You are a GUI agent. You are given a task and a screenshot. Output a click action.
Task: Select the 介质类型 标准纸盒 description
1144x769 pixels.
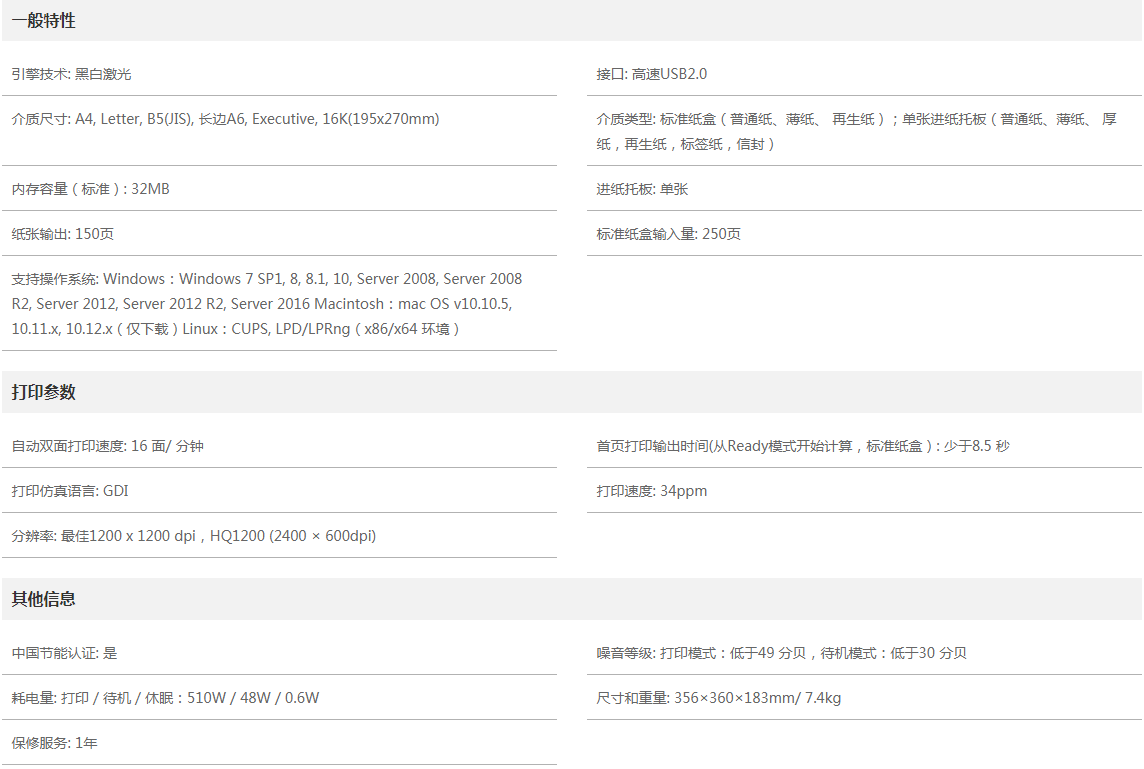tap(856, 131)
